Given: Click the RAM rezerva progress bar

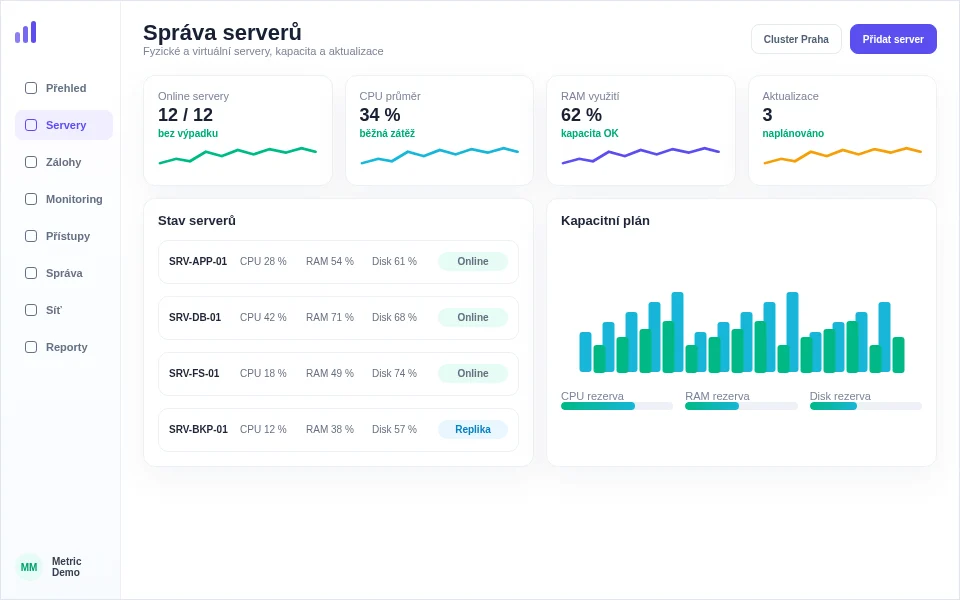Looking at the screenshot, I should pyautogui.click(x=741, y=406).
